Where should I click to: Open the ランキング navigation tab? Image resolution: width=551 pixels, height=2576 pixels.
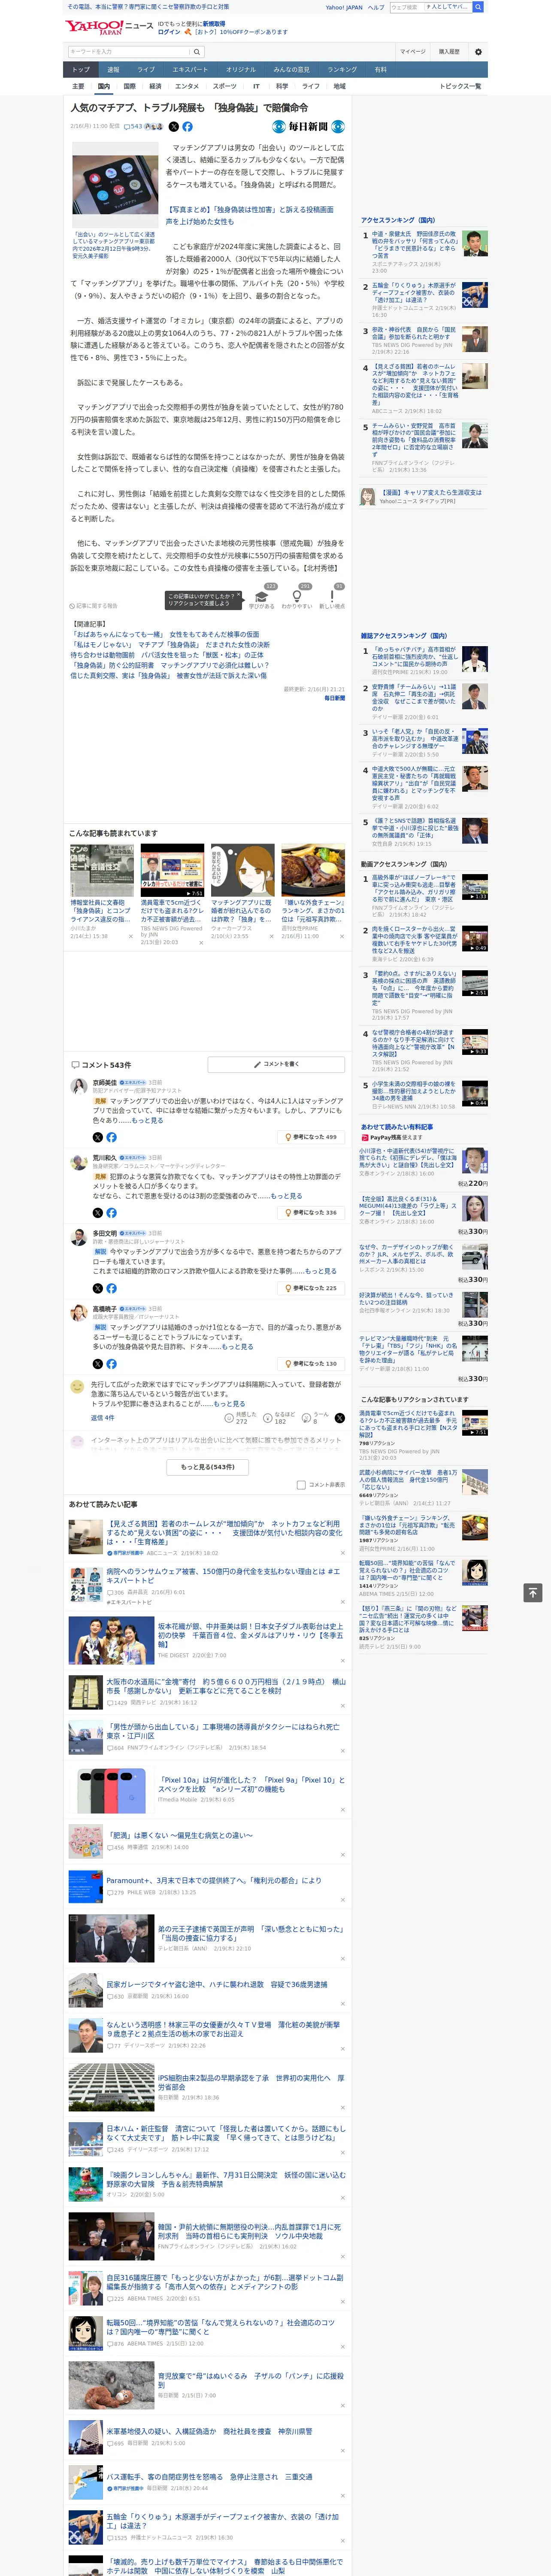(x=342, y=69)
